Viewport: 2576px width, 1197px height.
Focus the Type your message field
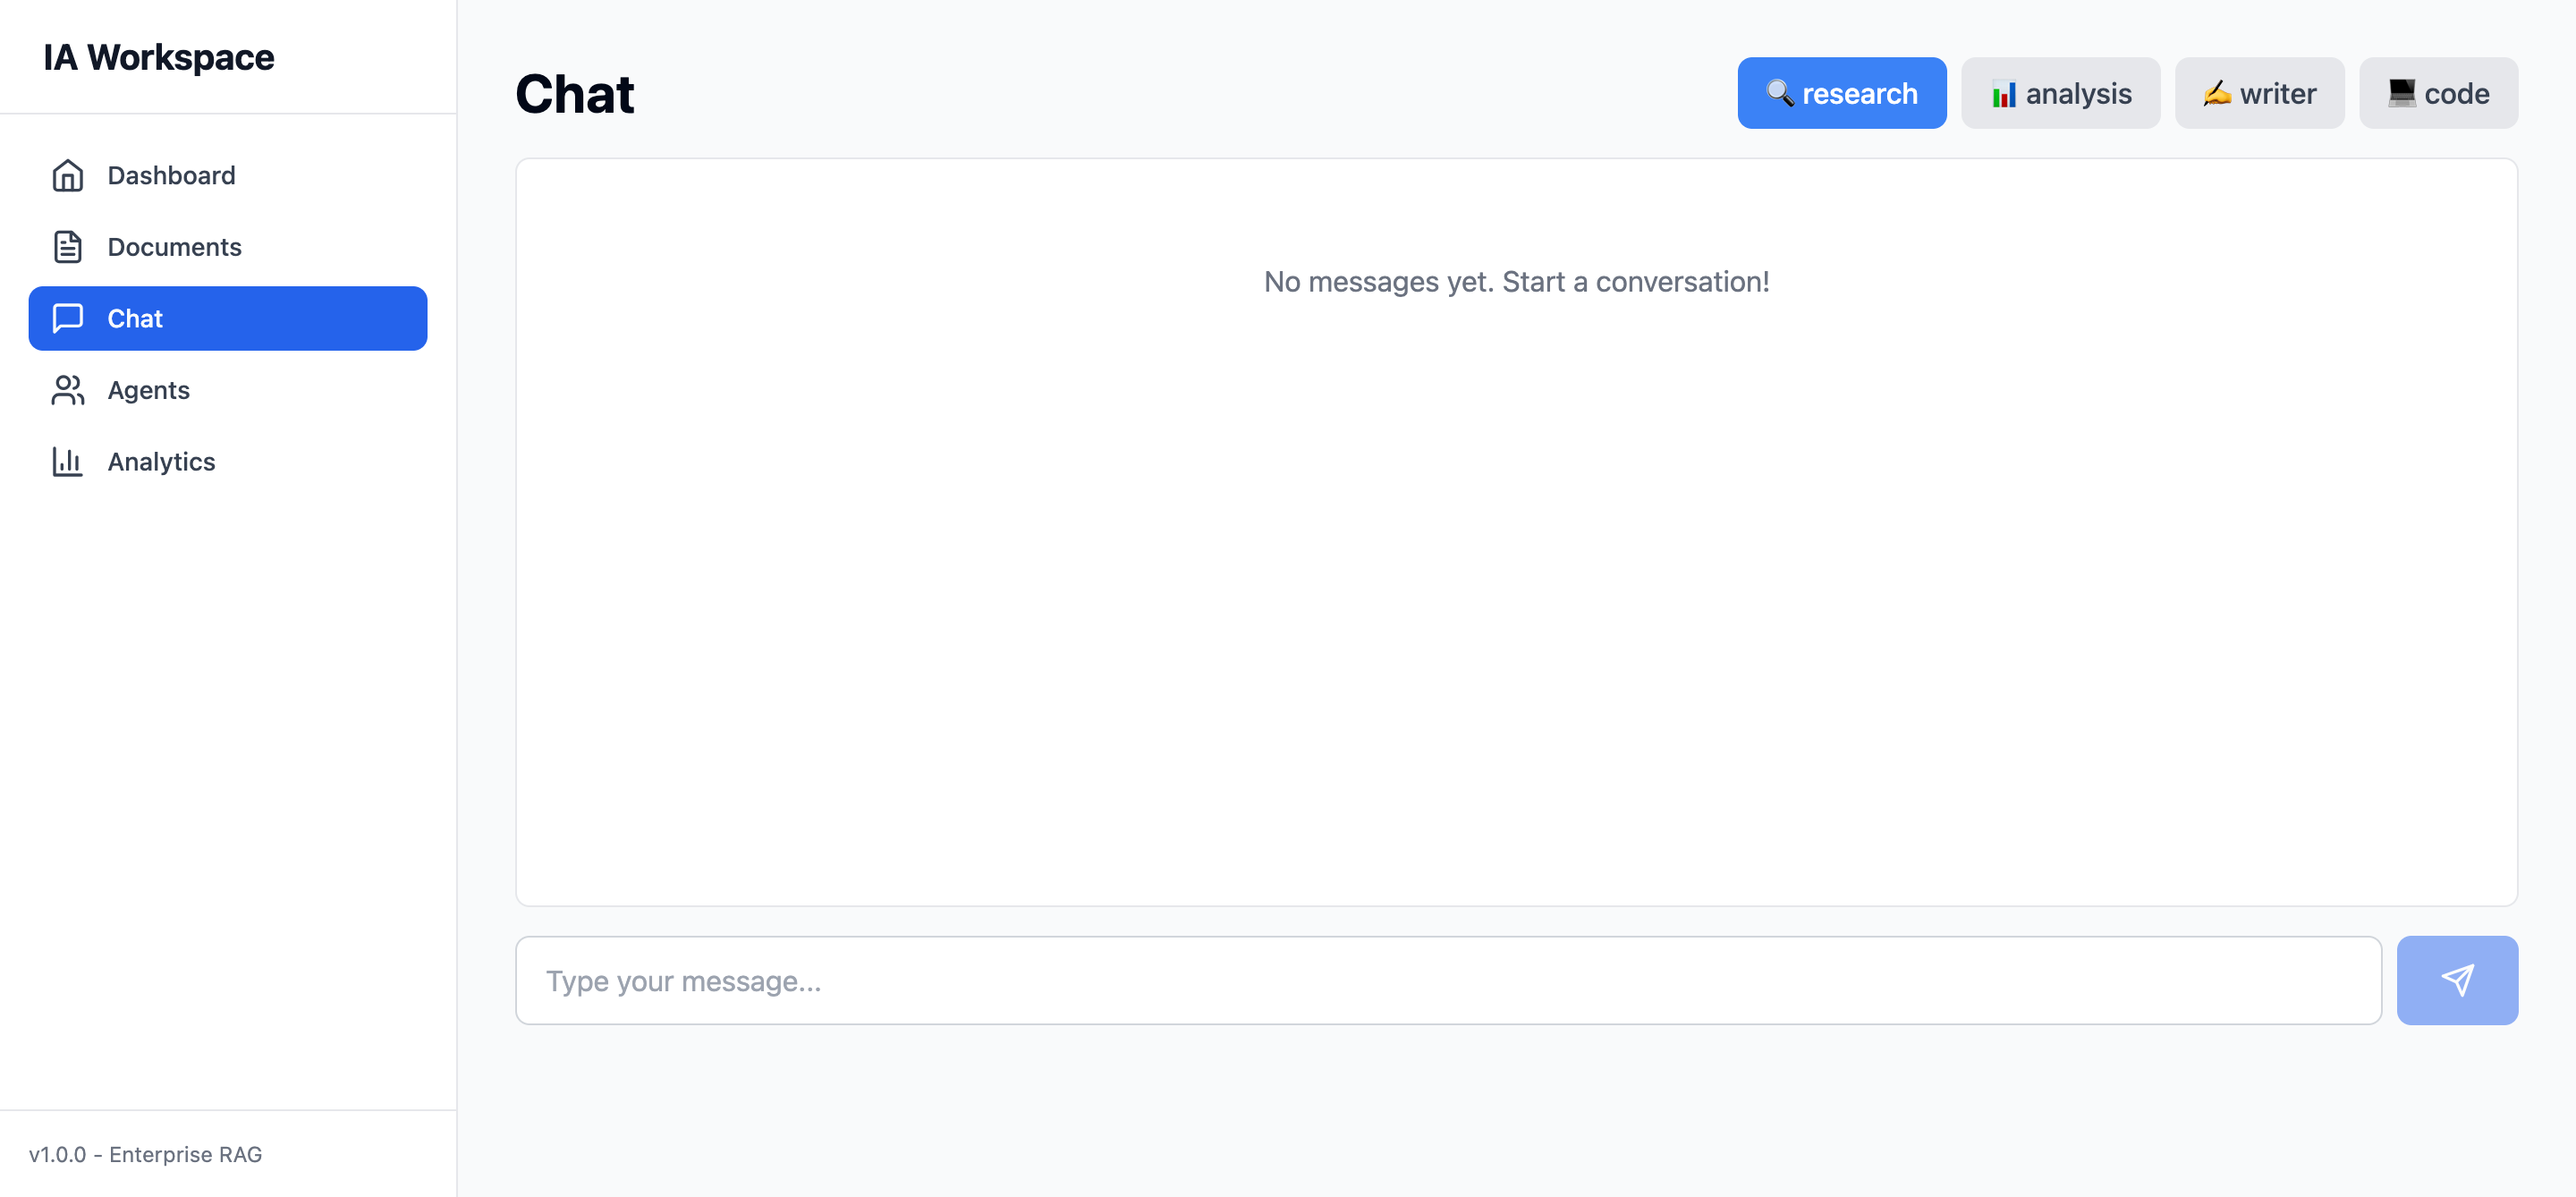click(x=1447, y=980)
